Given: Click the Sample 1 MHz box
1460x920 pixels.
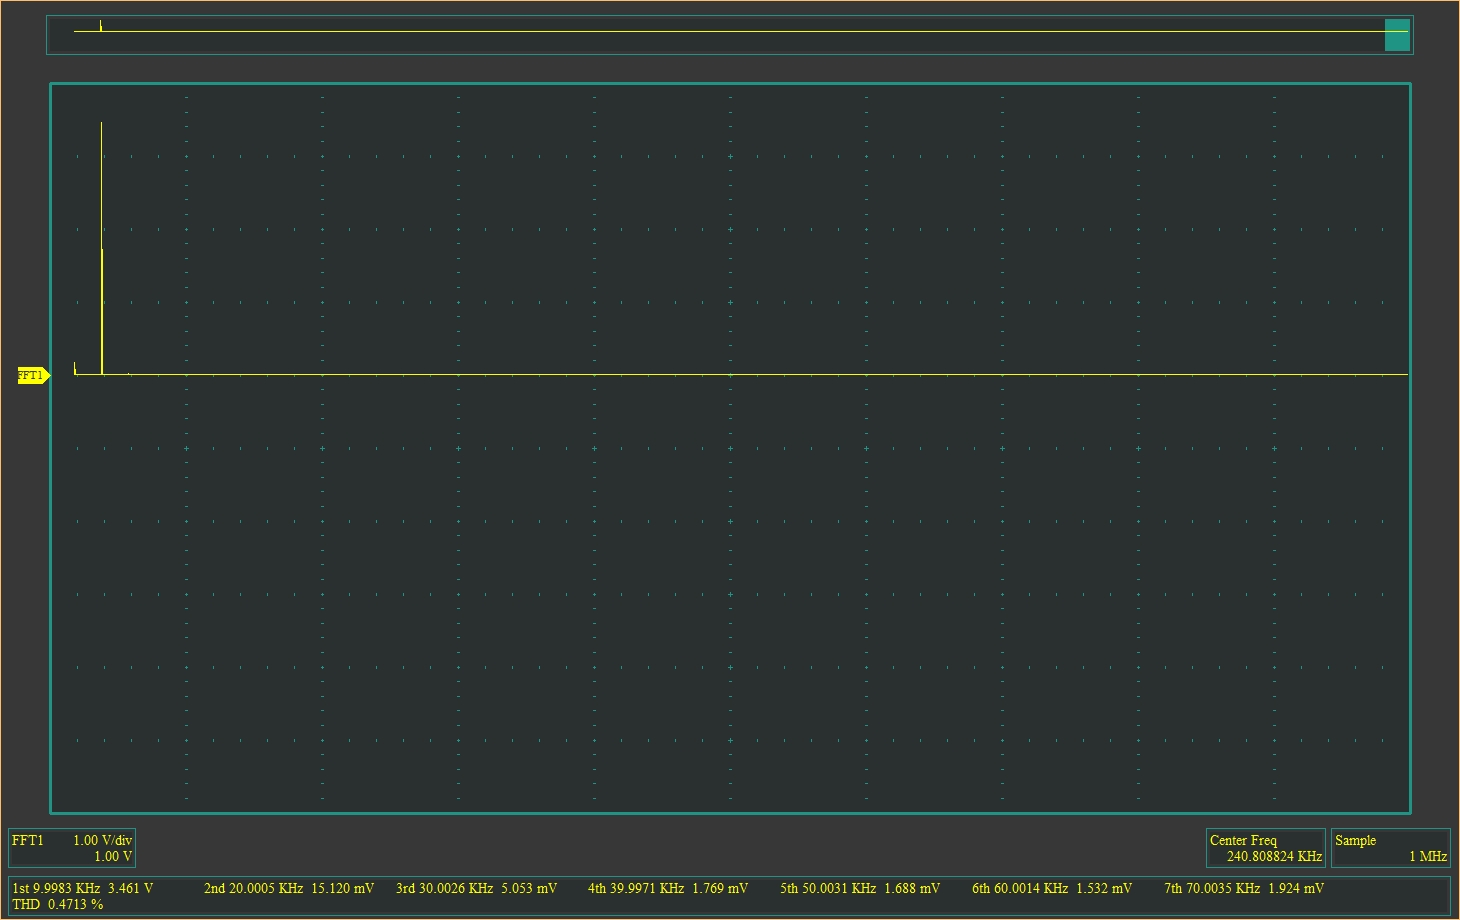Looking at the screenshot, I should coord(1391,848).
